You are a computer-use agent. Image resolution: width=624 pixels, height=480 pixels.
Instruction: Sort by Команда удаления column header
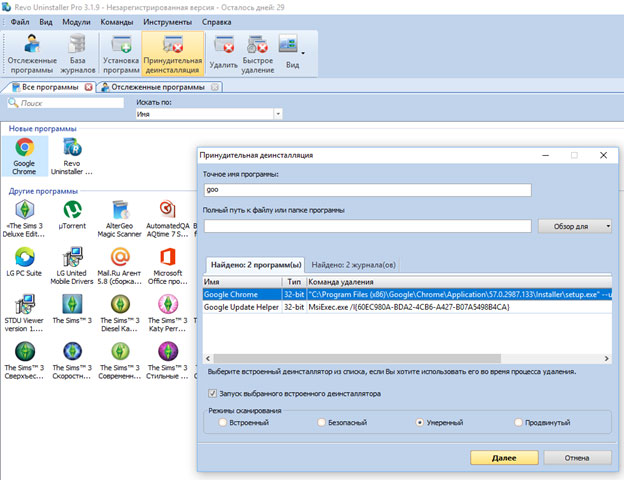[459, 281]
